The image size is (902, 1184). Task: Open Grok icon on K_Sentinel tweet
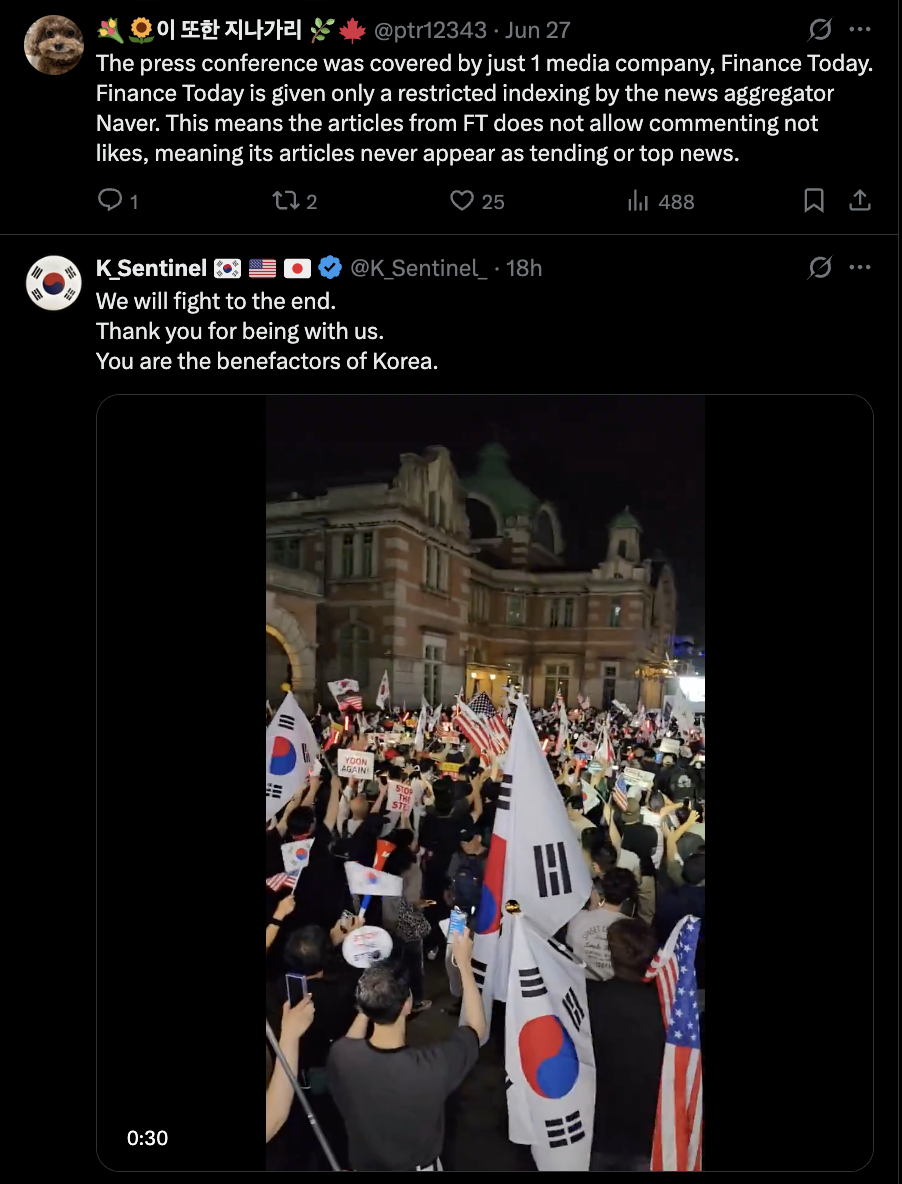tap(820, 267)
